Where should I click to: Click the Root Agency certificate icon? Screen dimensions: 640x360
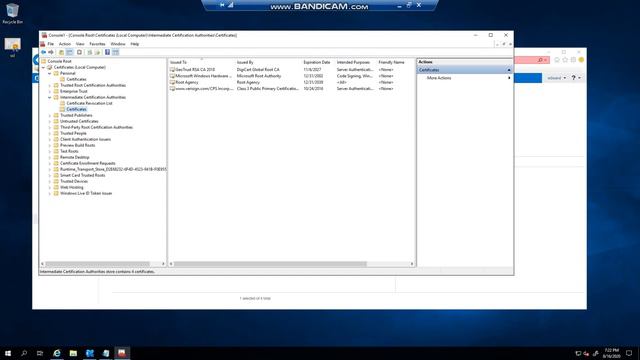(172, 82)
